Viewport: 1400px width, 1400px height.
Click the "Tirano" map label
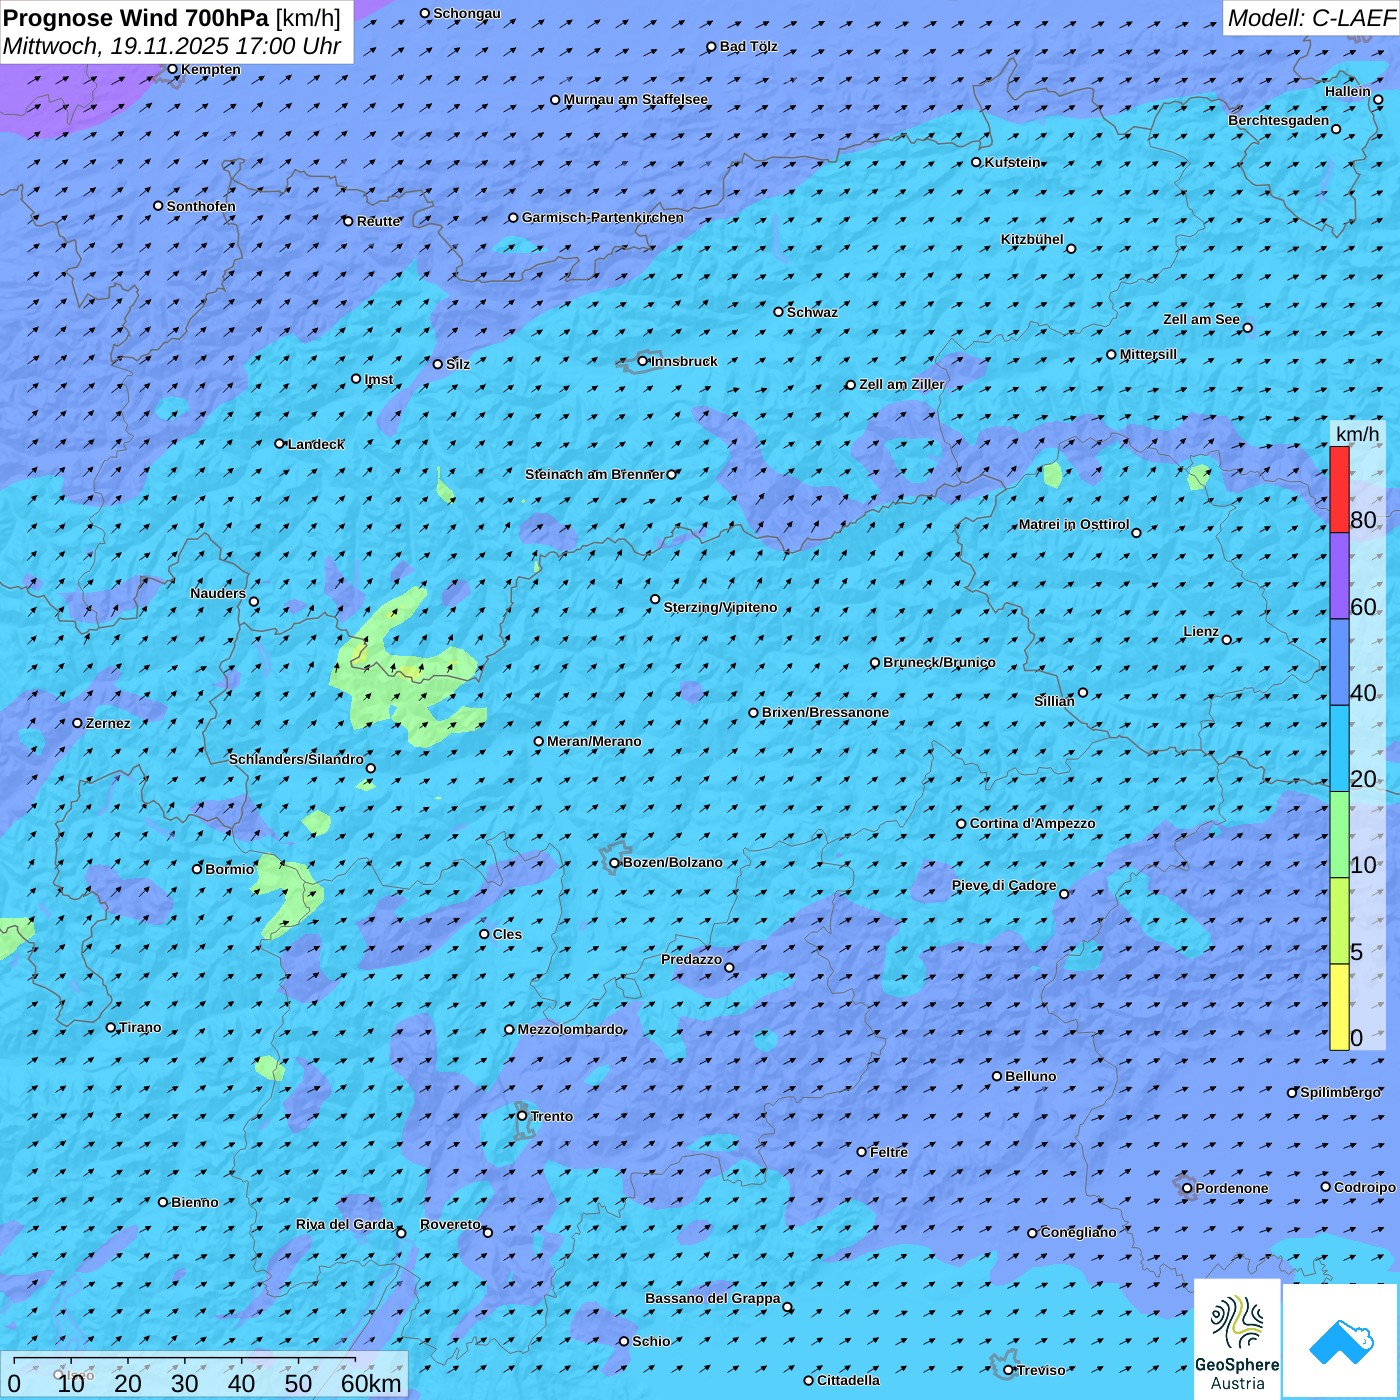(x=140, y=1027)
